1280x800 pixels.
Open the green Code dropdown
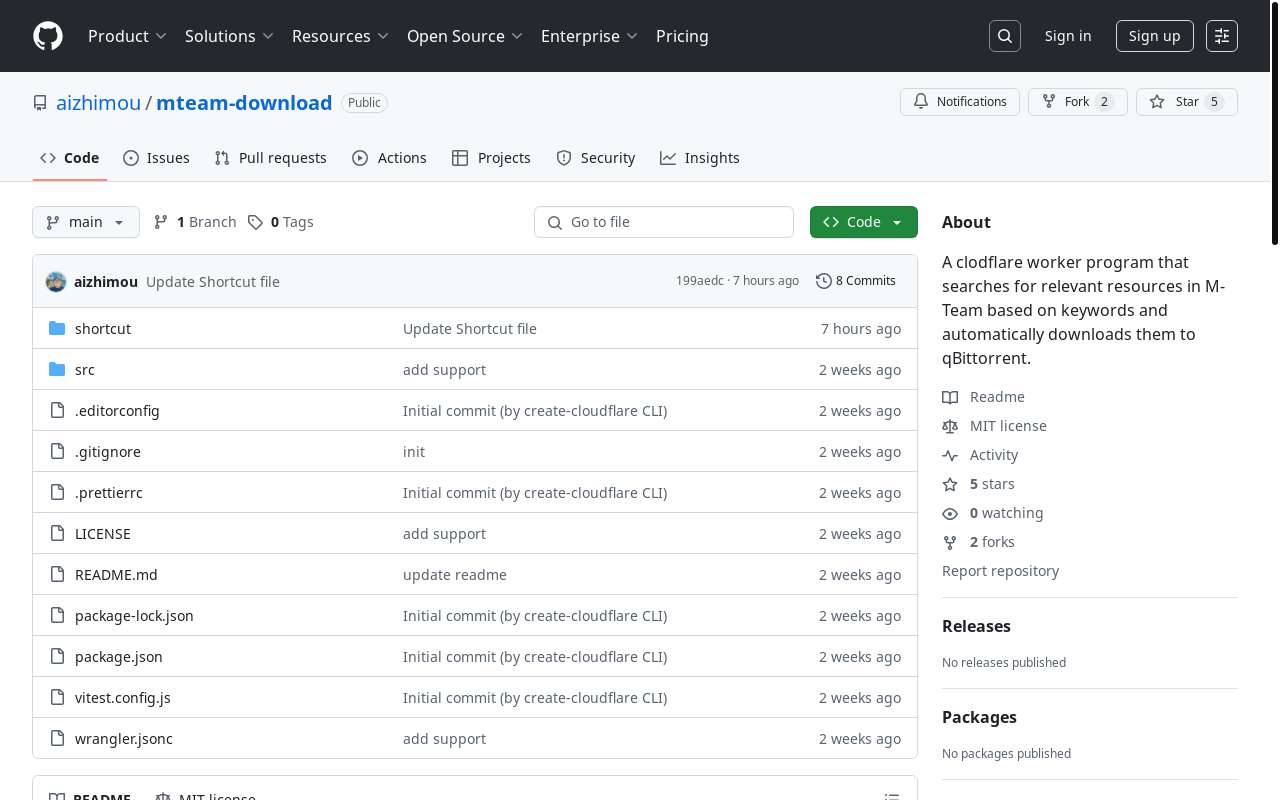click(x=863, y=222)
